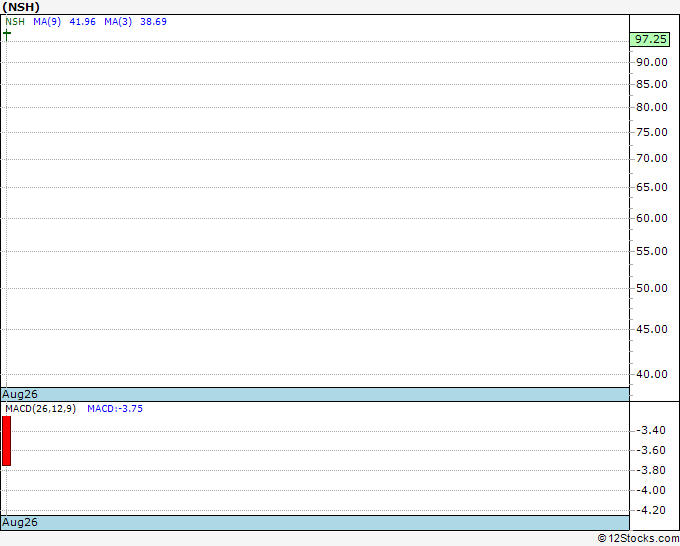
Task: Click the 70.00 price axis label
Action: [x=651, y=158]
